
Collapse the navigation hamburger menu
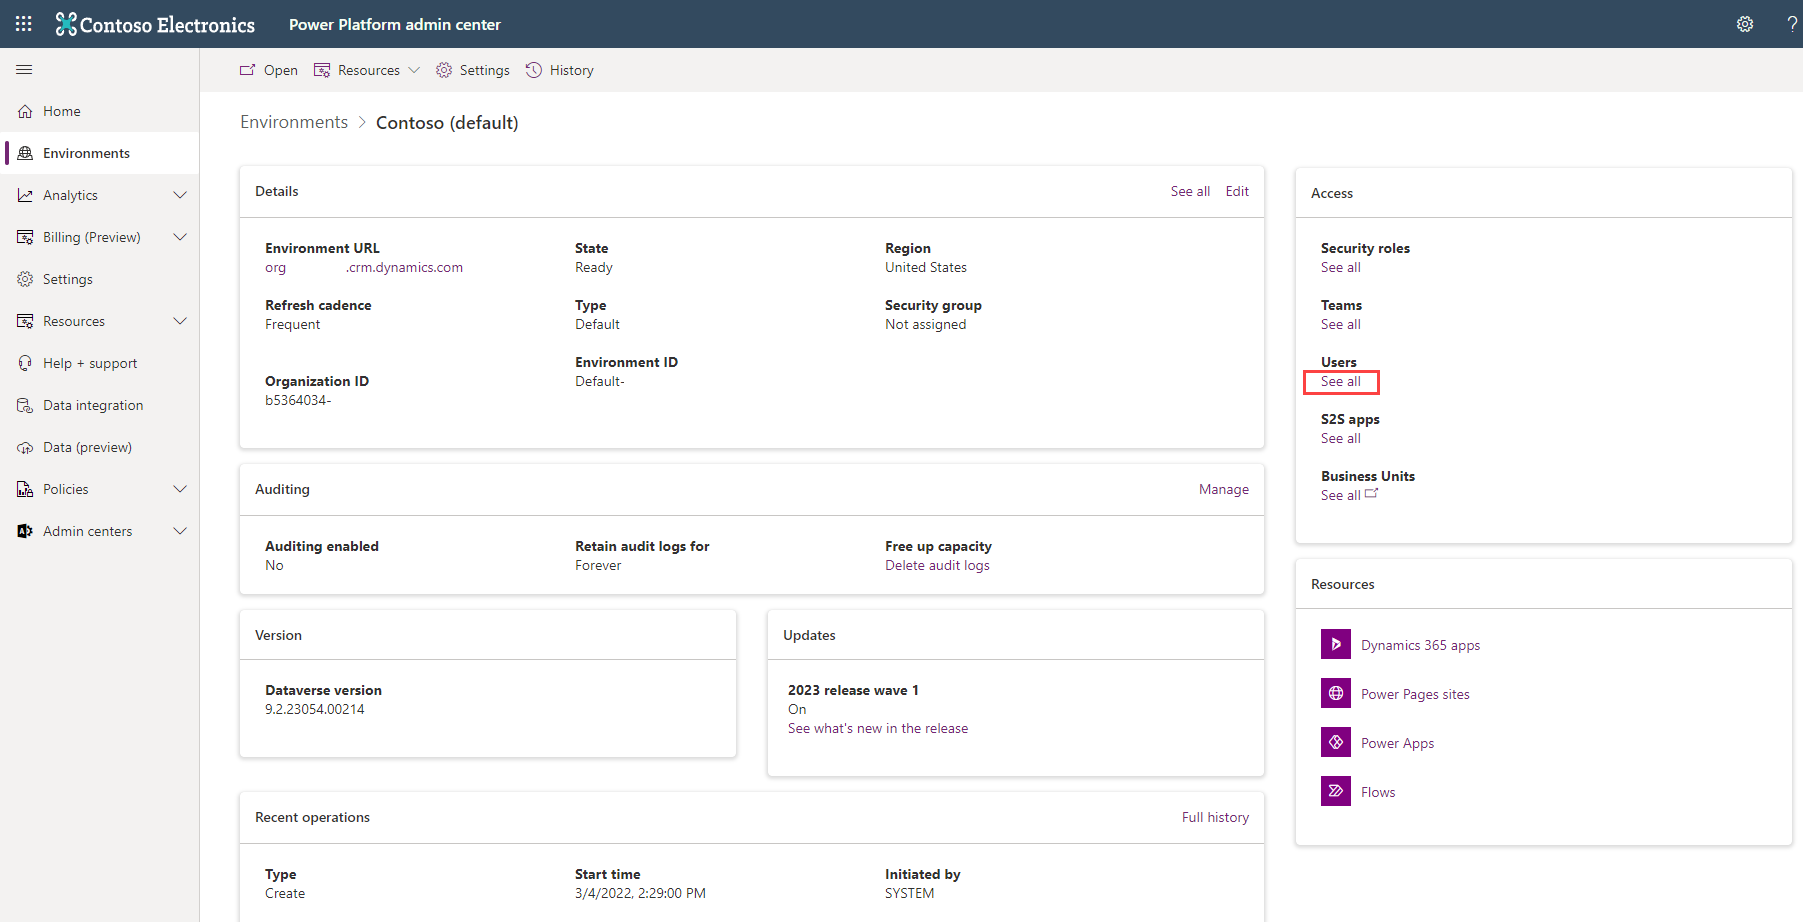[x=24, y=70]
